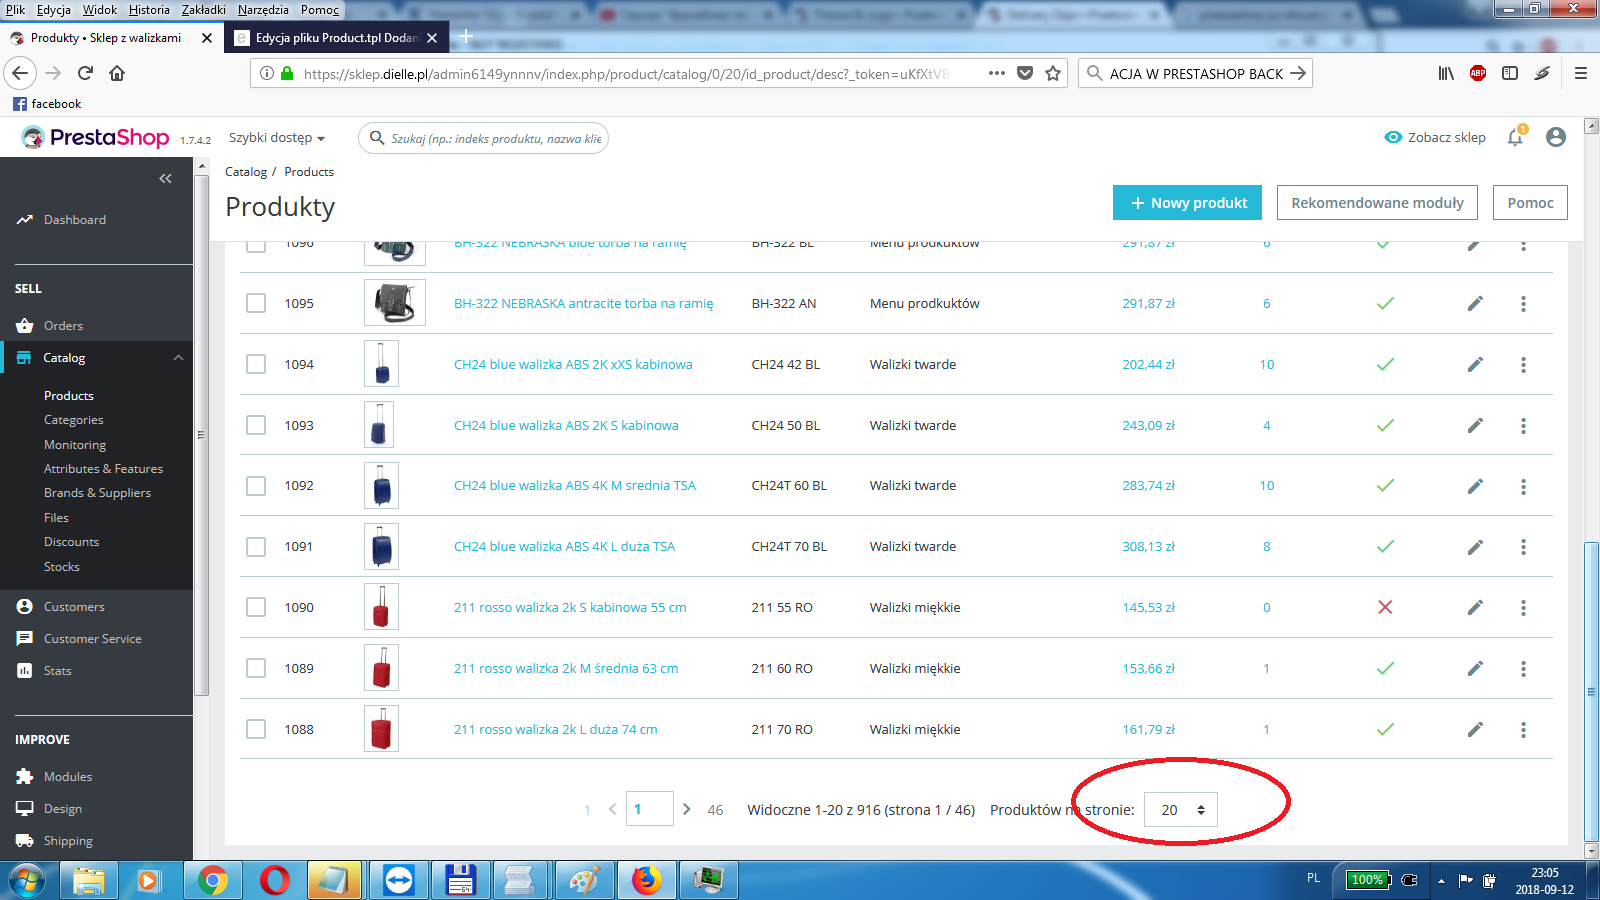Viewport: 1600px width, 900px height.
Task: Collapse the Catalog menu section
Action: (178, 358)
